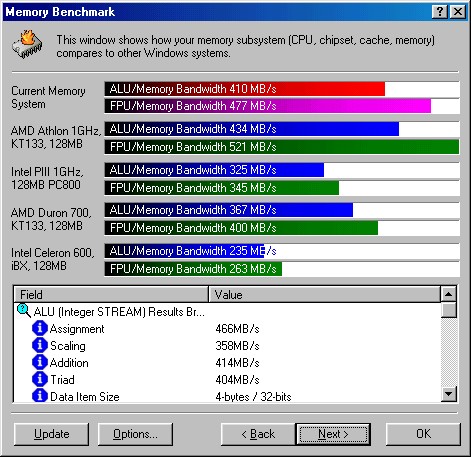The height and width of the screenshot is (457, 471).
Task: Click the info icon next to Triad
Action: tap(40, 379)
